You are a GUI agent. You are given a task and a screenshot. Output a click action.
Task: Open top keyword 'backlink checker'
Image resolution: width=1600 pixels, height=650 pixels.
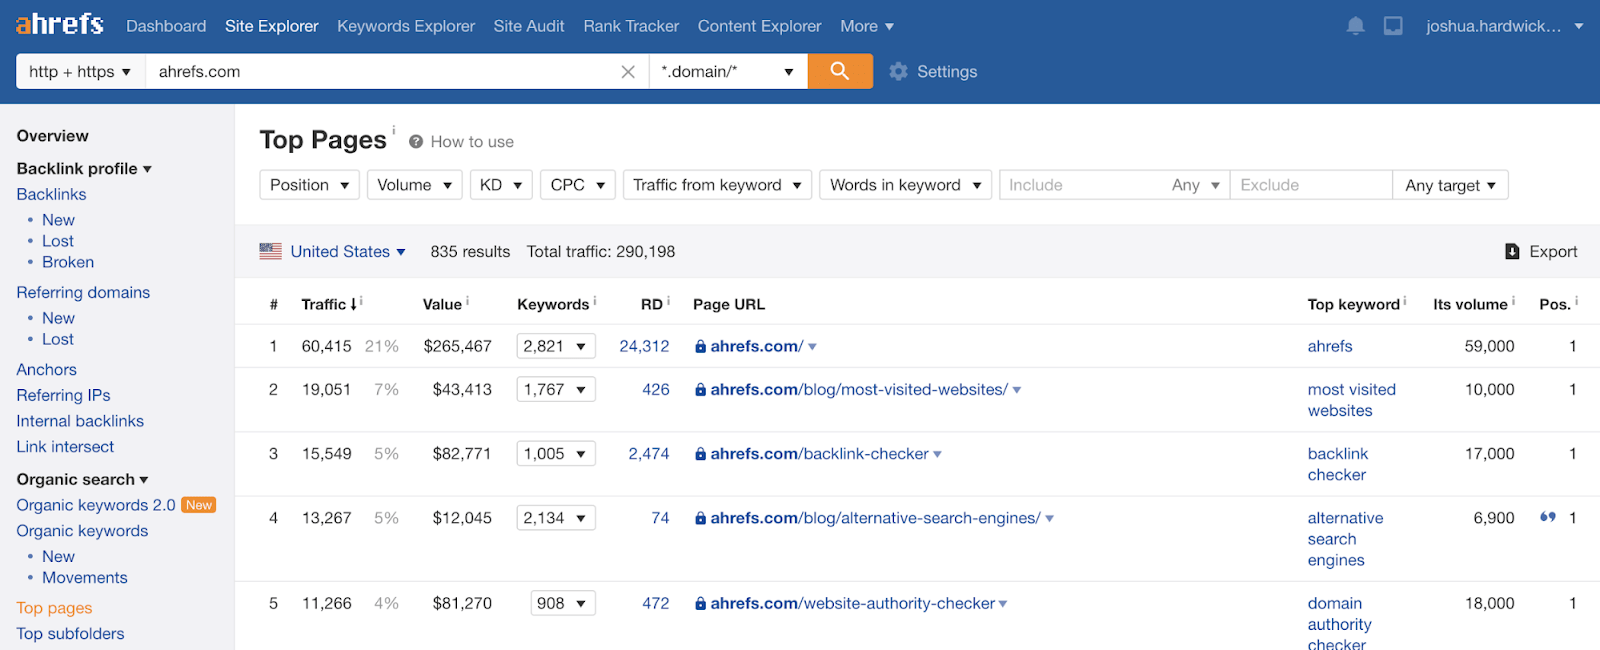pos(1338,464)
